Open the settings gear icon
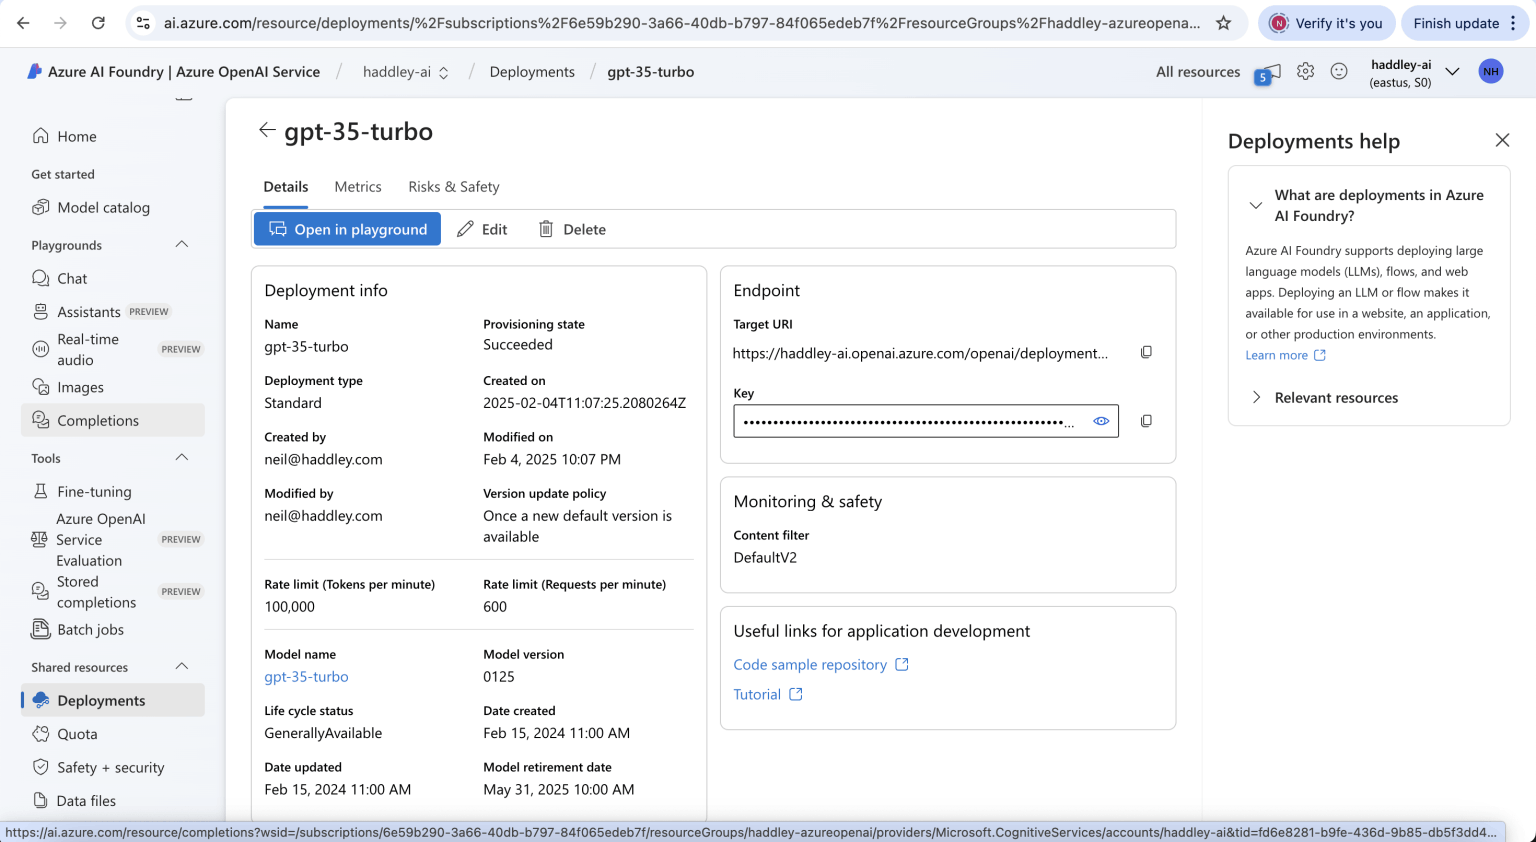 pyautogui.click(x=1305, y=72)
